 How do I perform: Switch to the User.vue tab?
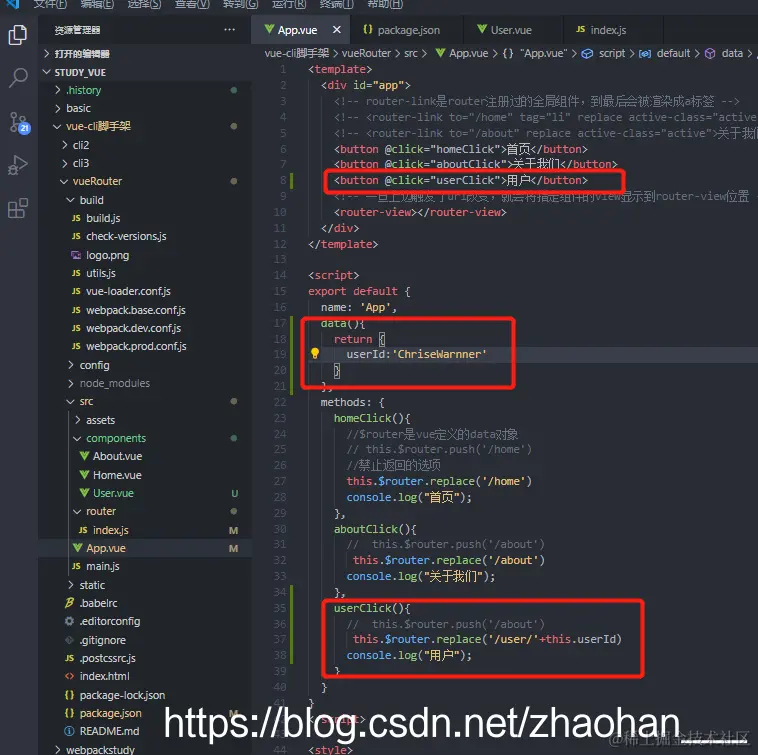coord(504,30)
